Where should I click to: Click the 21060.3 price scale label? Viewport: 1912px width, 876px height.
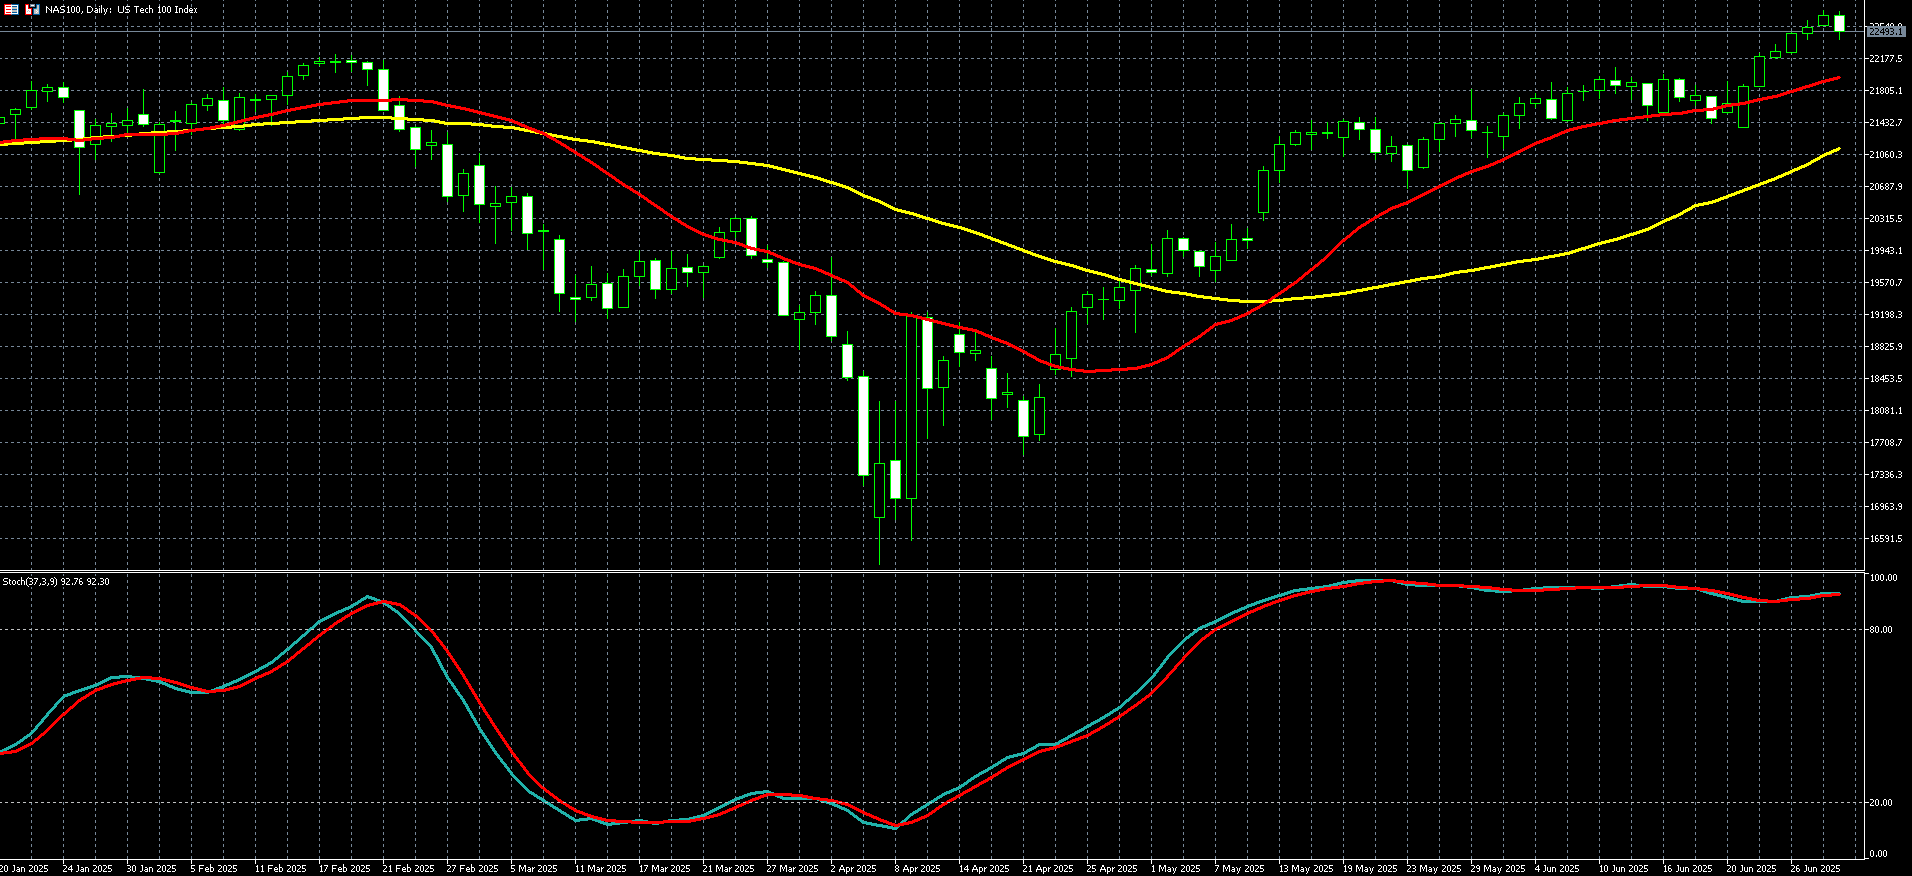[1885, 155]
